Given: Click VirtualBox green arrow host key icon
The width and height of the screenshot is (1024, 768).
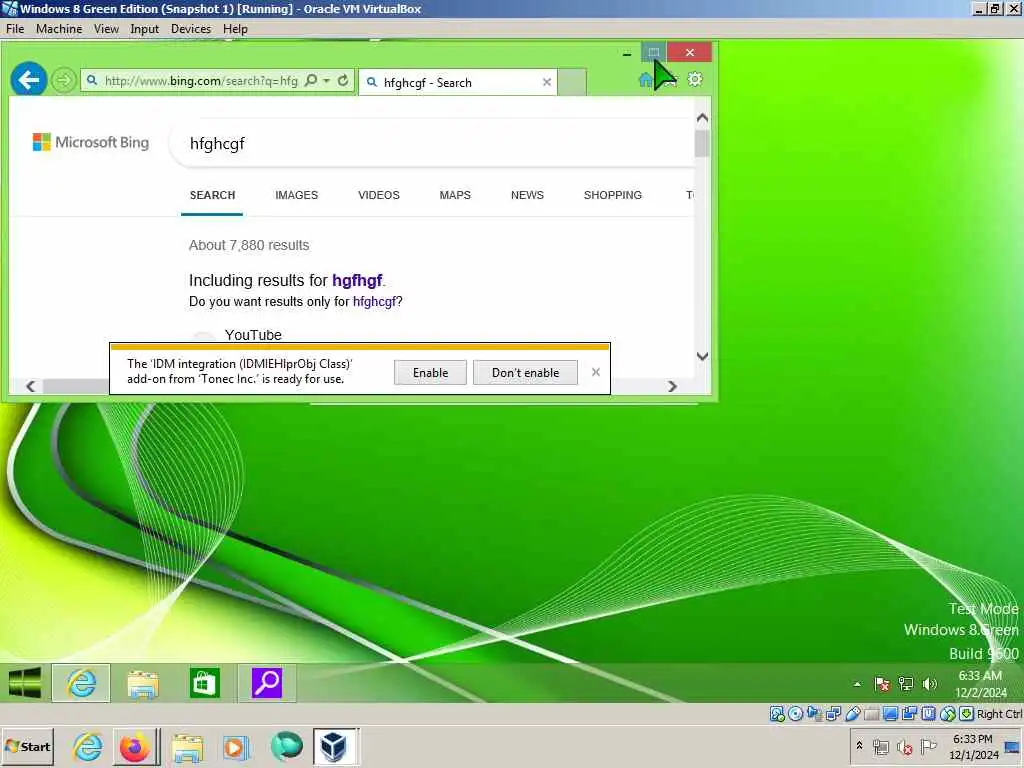Looking at the screenshot, I should (967, 714).
